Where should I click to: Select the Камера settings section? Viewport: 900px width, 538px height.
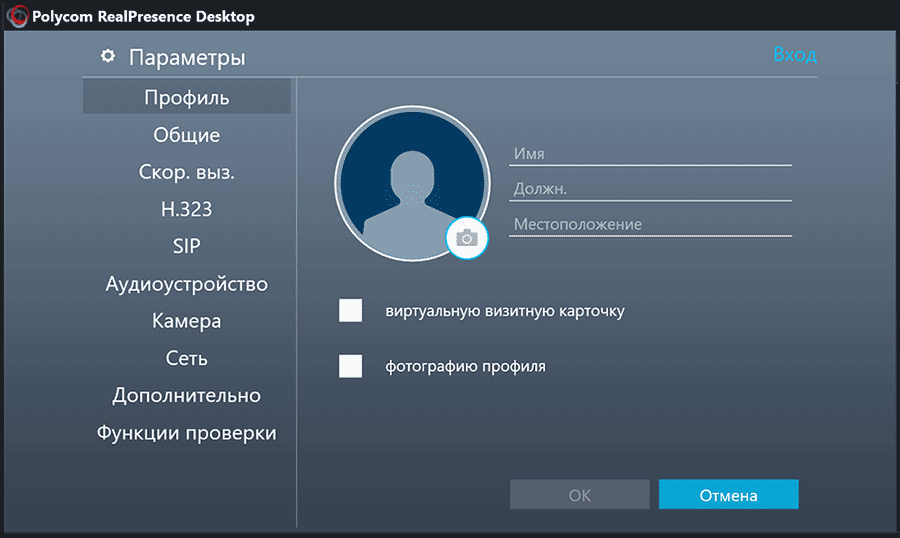187,321
